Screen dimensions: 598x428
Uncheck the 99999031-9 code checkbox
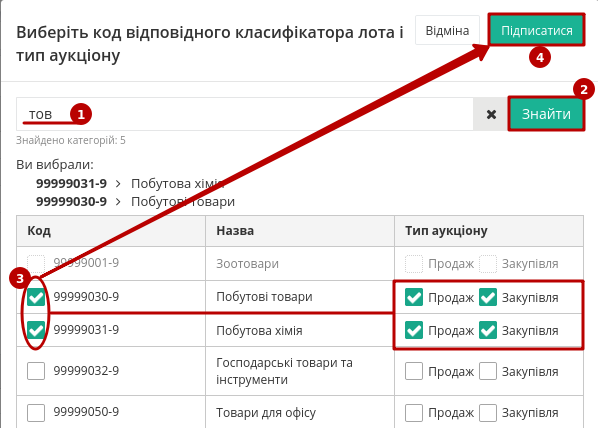click(x=36, y=330)
